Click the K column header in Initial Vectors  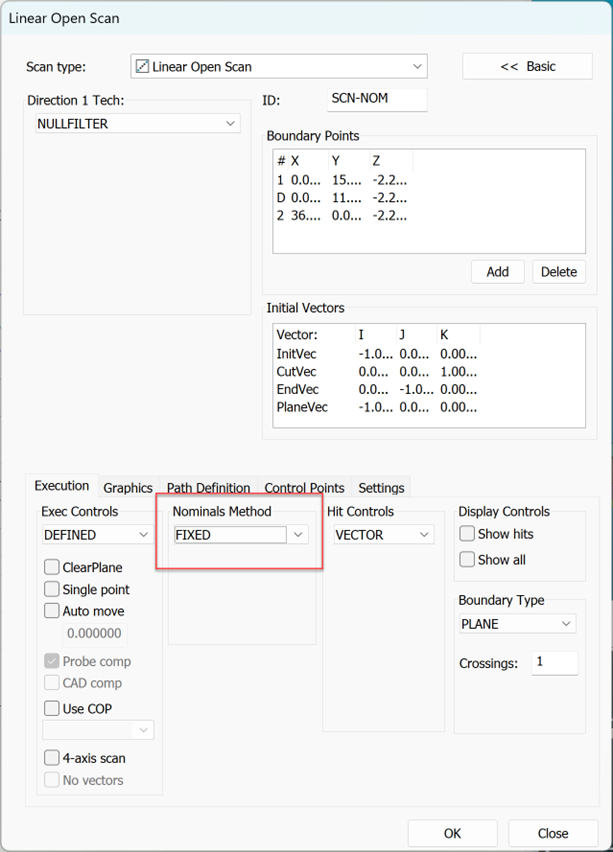pyautogui.click(x=458, y=335)
